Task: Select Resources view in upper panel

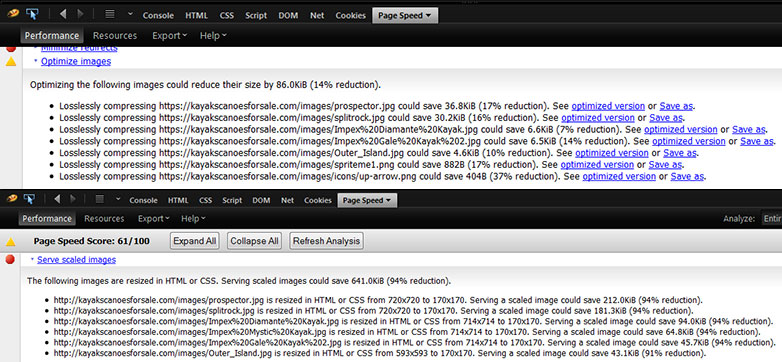Action: [115, 35]
